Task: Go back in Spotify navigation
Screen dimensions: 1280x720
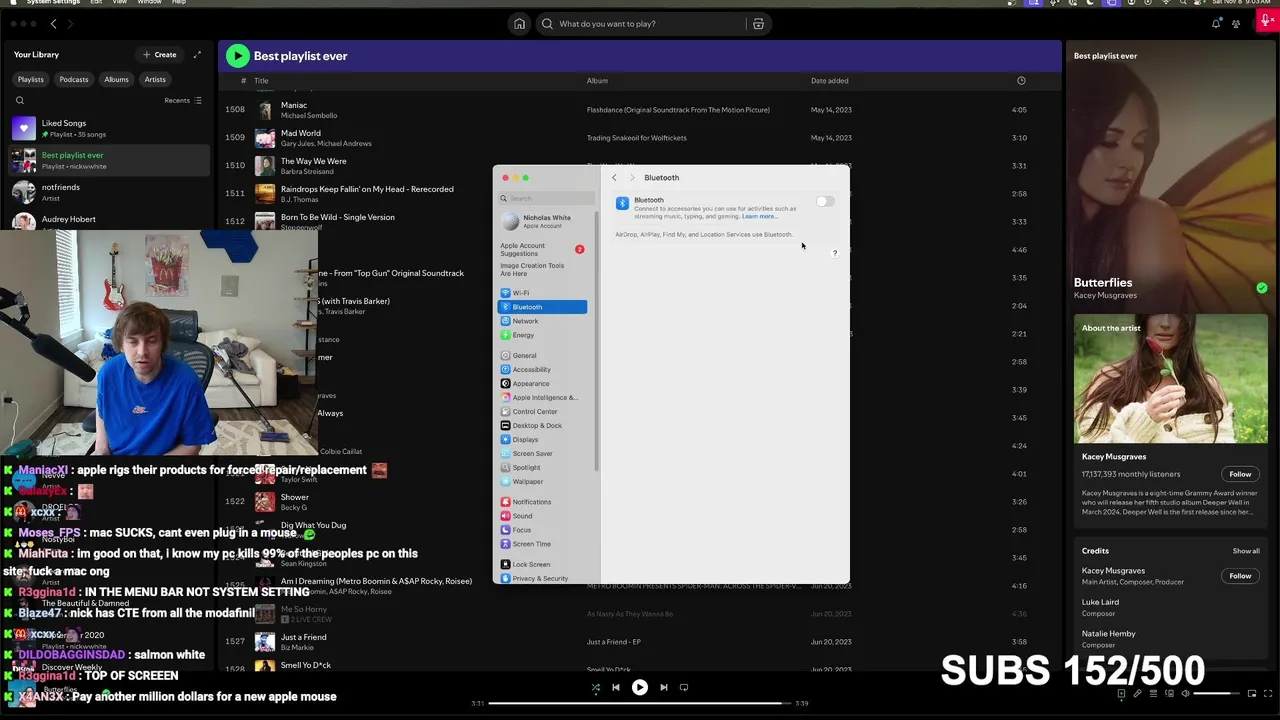Action: click(x=53, y=24)
